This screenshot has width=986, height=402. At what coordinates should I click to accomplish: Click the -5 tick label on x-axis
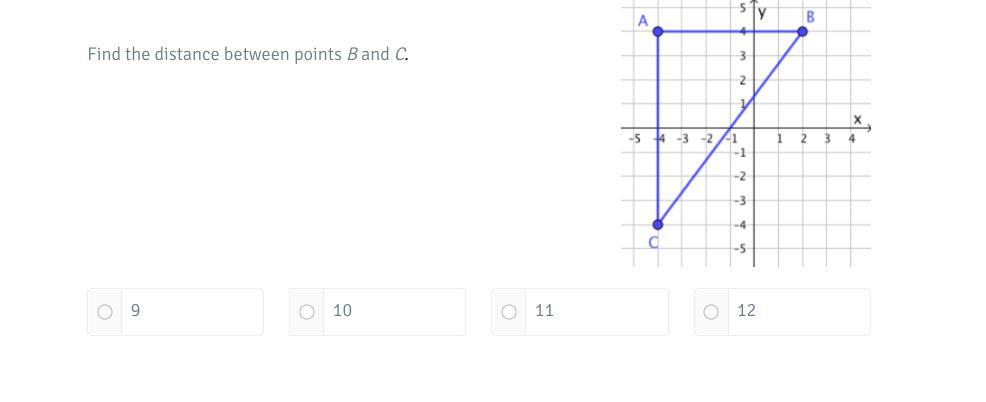[634, 138]
